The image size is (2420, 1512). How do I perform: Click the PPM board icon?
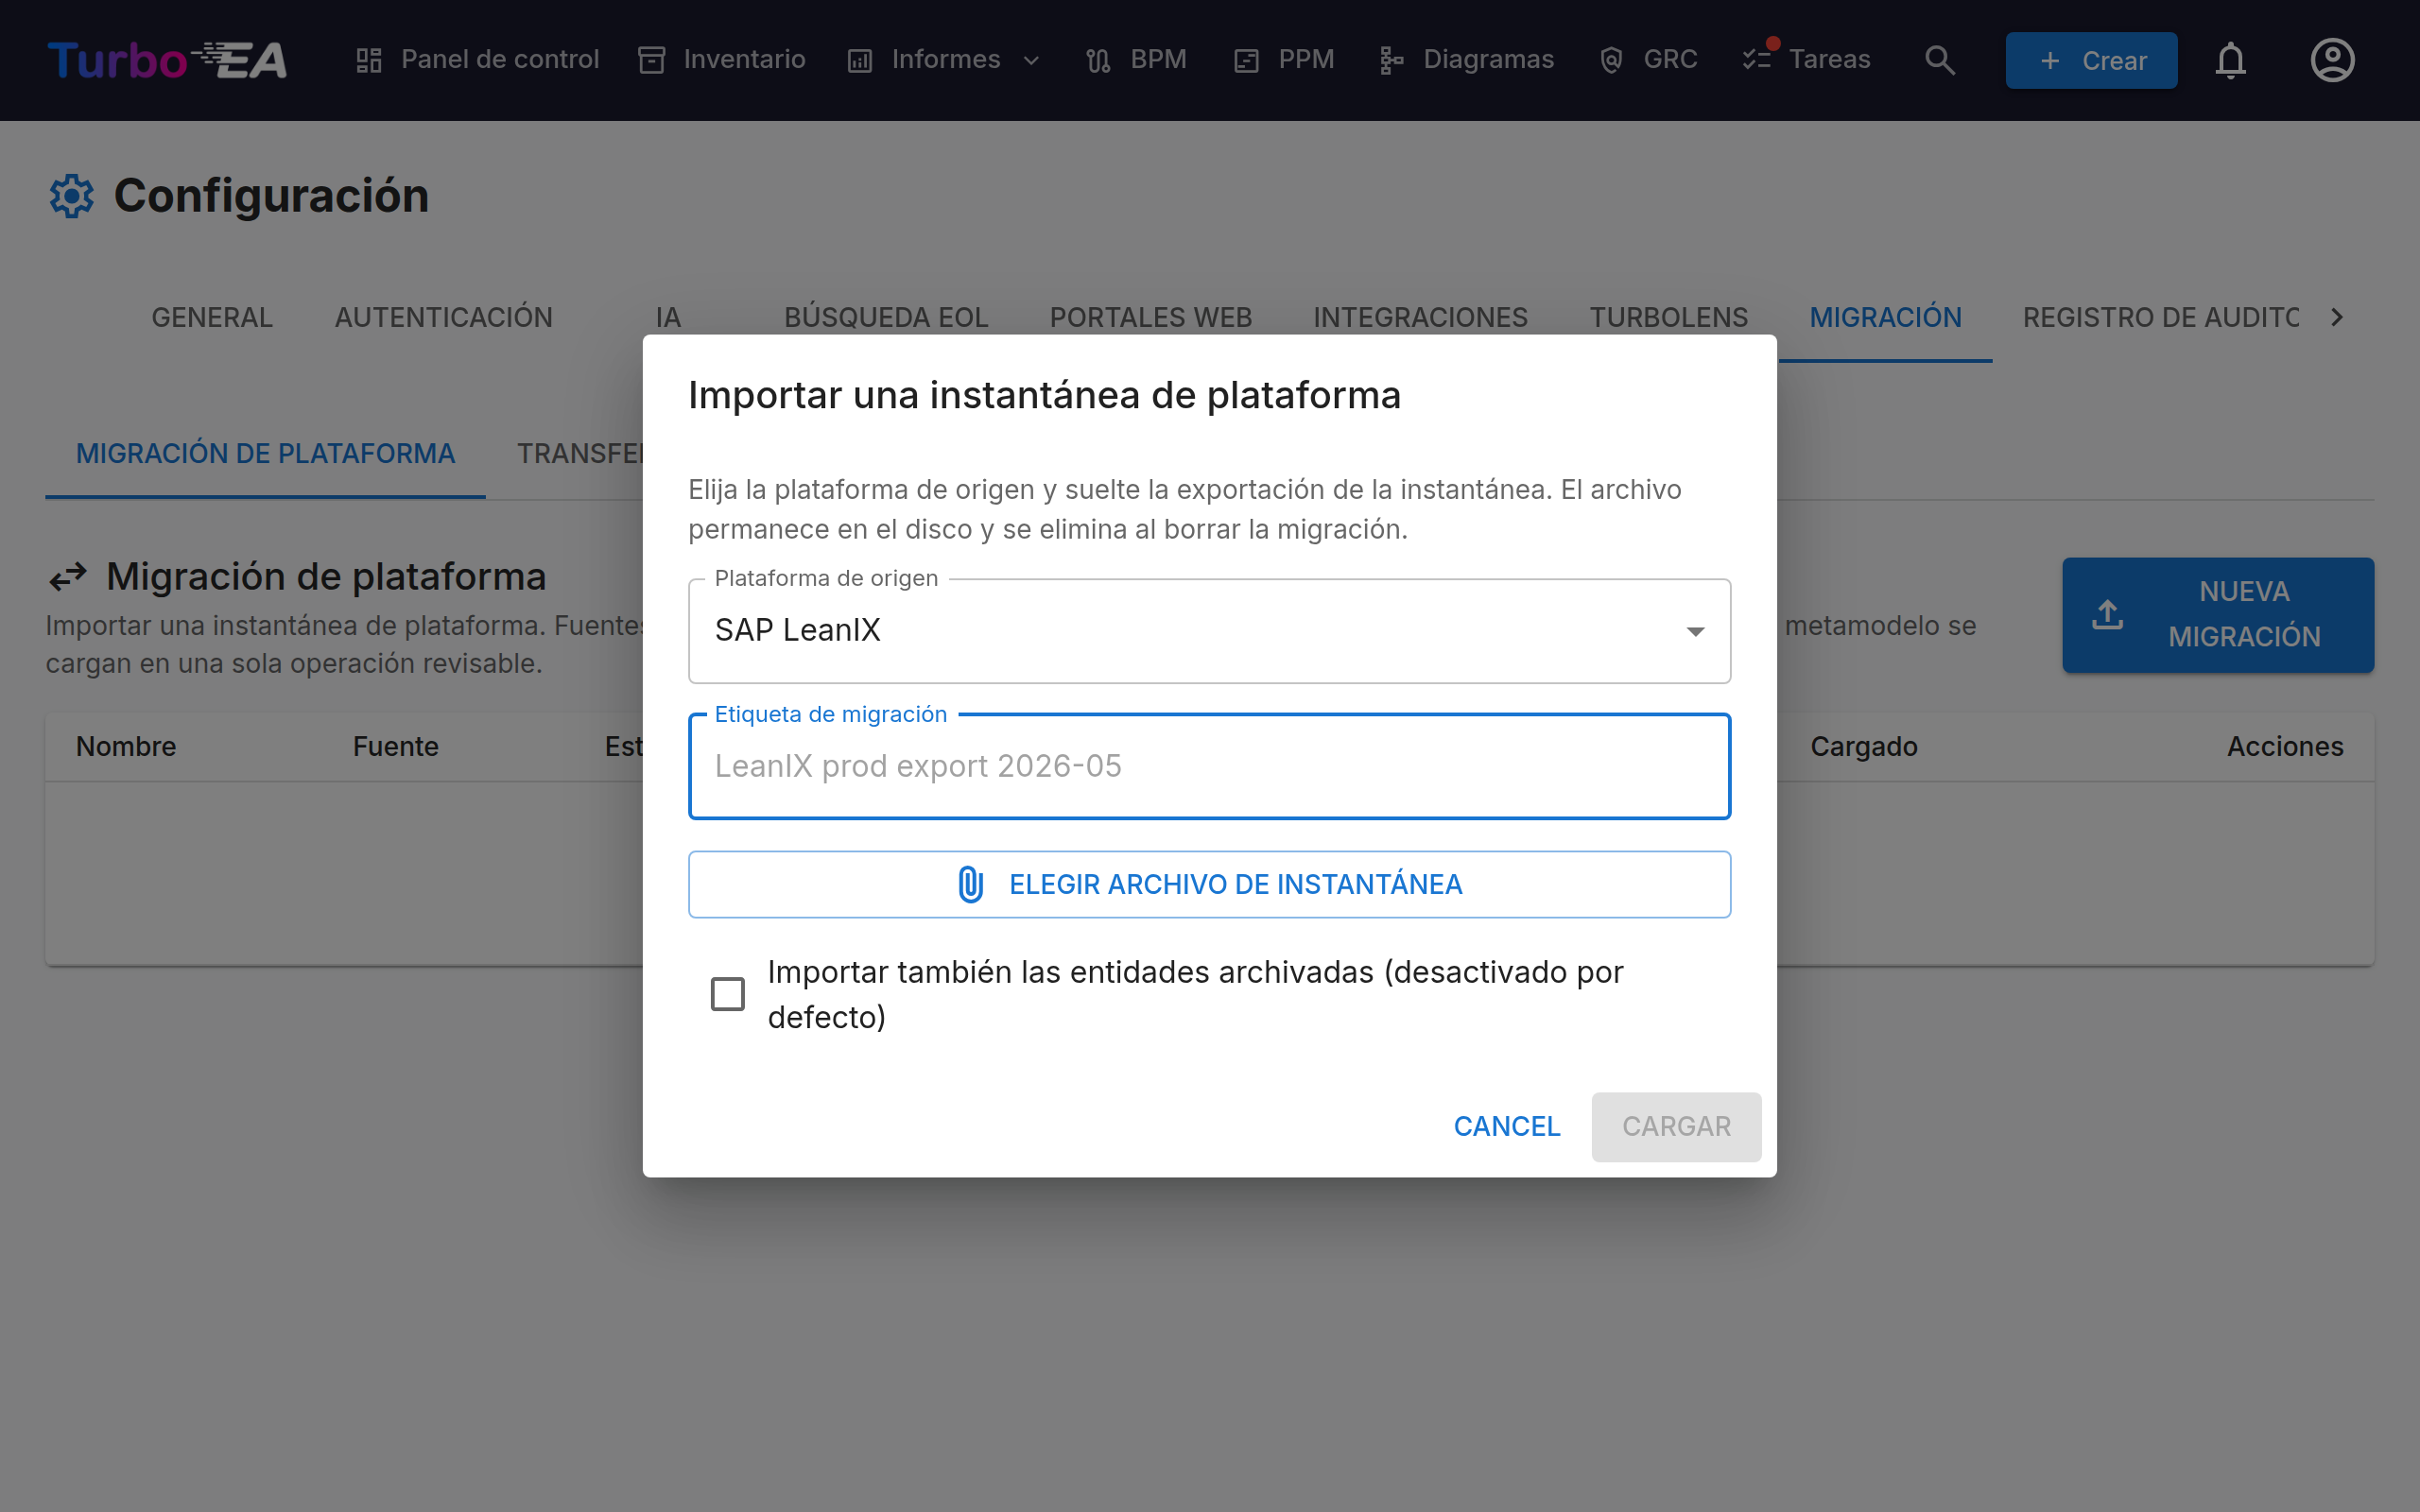coord(1246,61)
